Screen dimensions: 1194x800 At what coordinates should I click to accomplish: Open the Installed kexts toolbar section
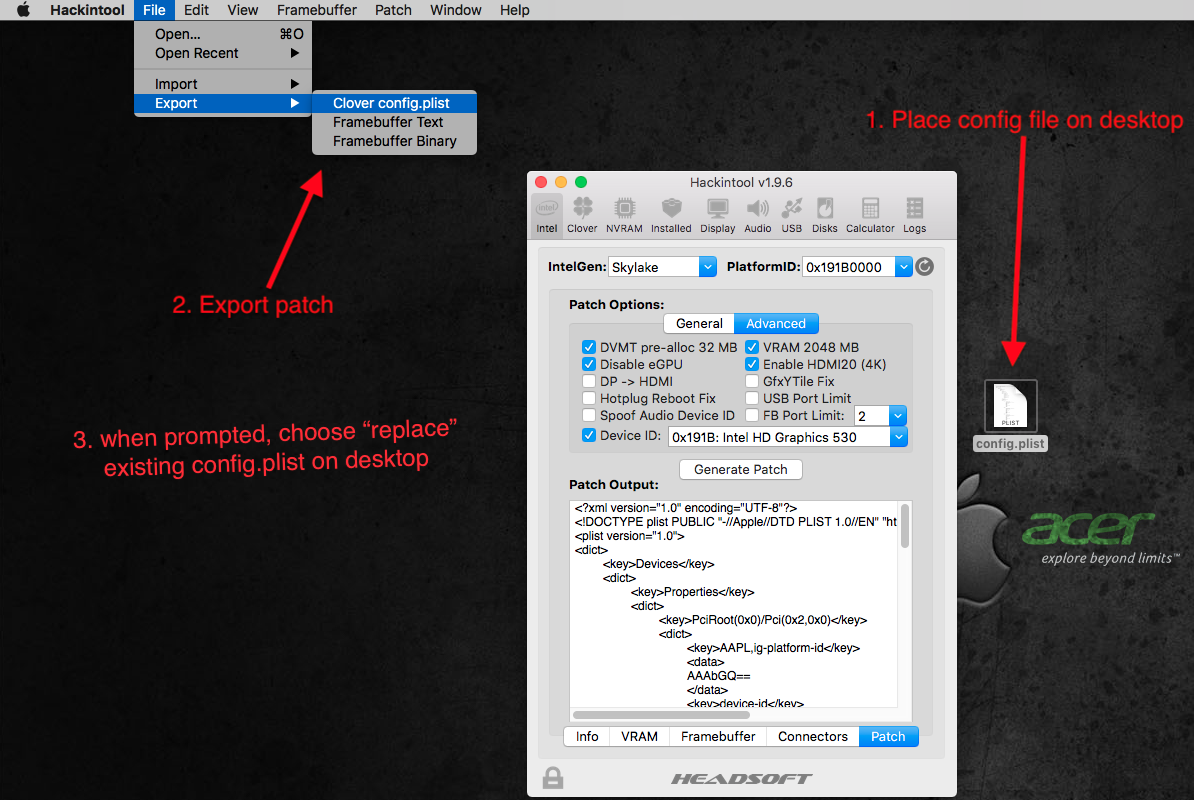click(x=671, y=215)
